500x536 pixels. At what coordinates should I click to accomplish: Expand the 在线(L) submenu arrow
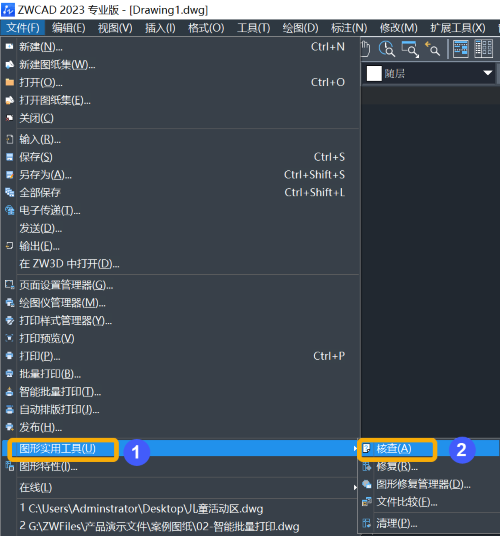tap(355, 487)
